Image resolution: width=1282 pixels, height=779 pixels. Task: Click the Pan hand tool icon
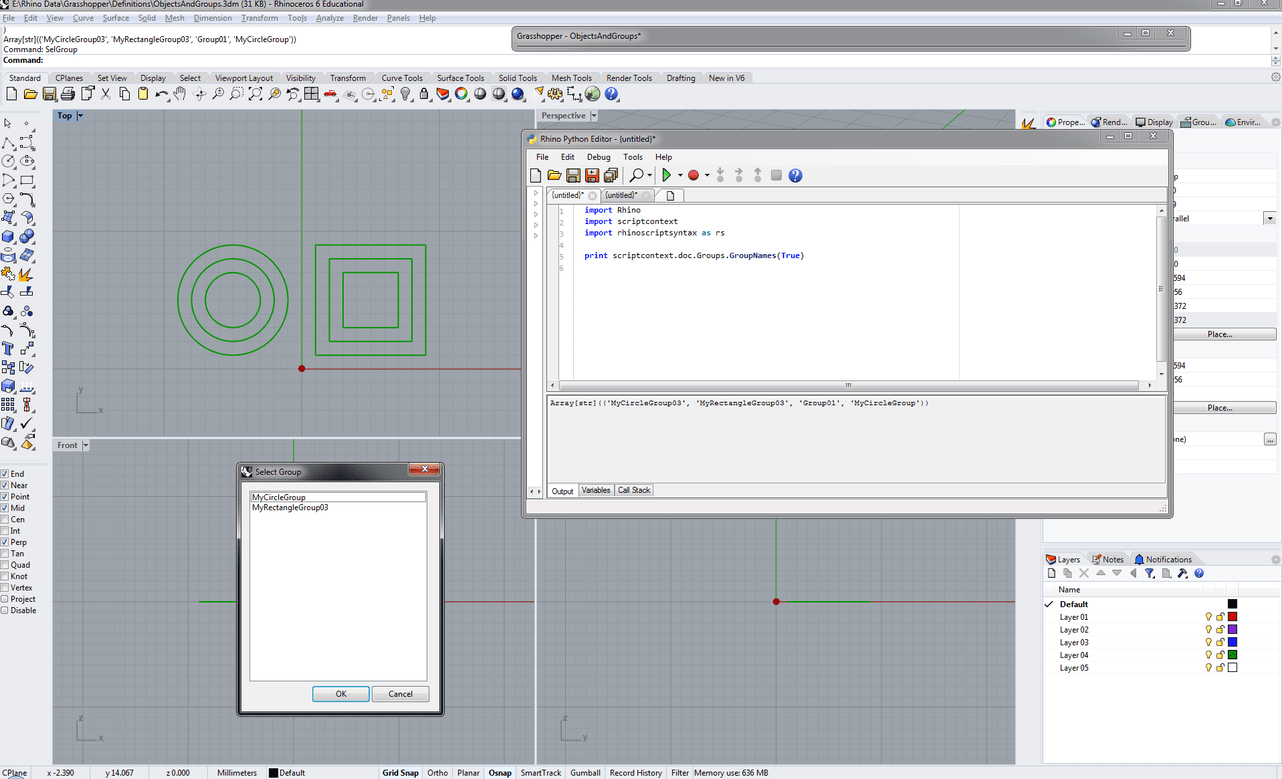[180, 94]
